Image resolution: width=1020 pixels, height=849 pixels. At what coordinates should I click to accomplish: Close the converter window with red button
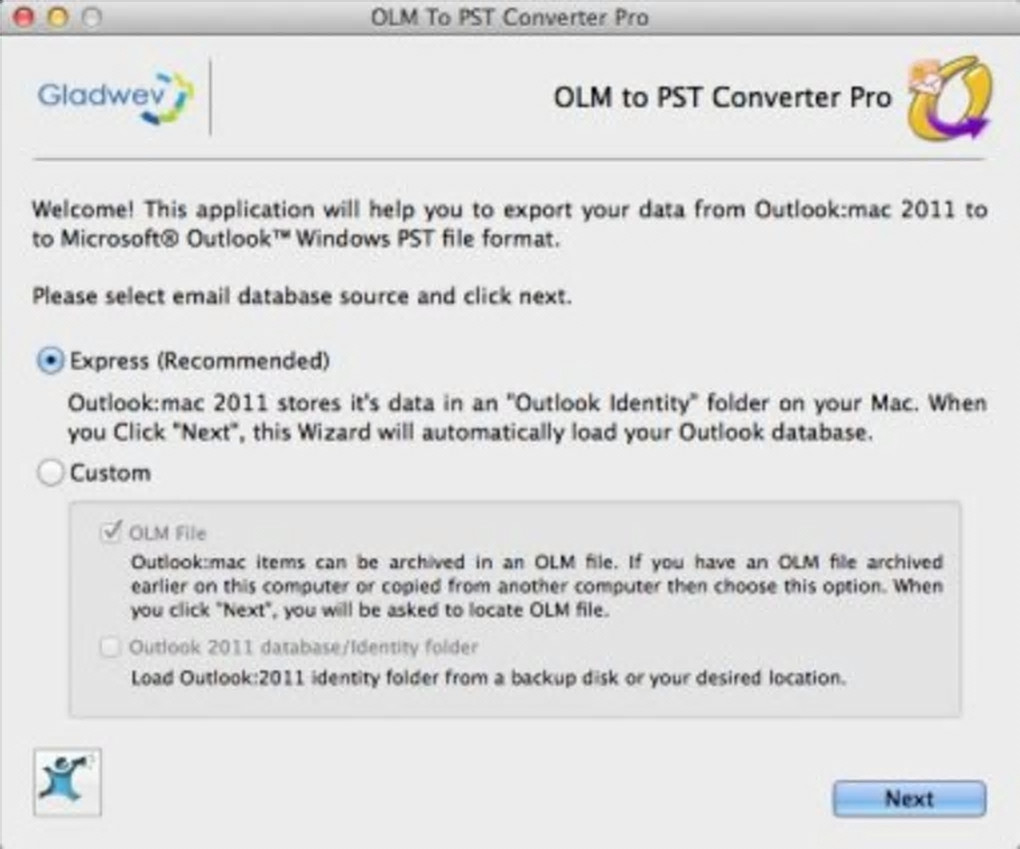[25, 17]
